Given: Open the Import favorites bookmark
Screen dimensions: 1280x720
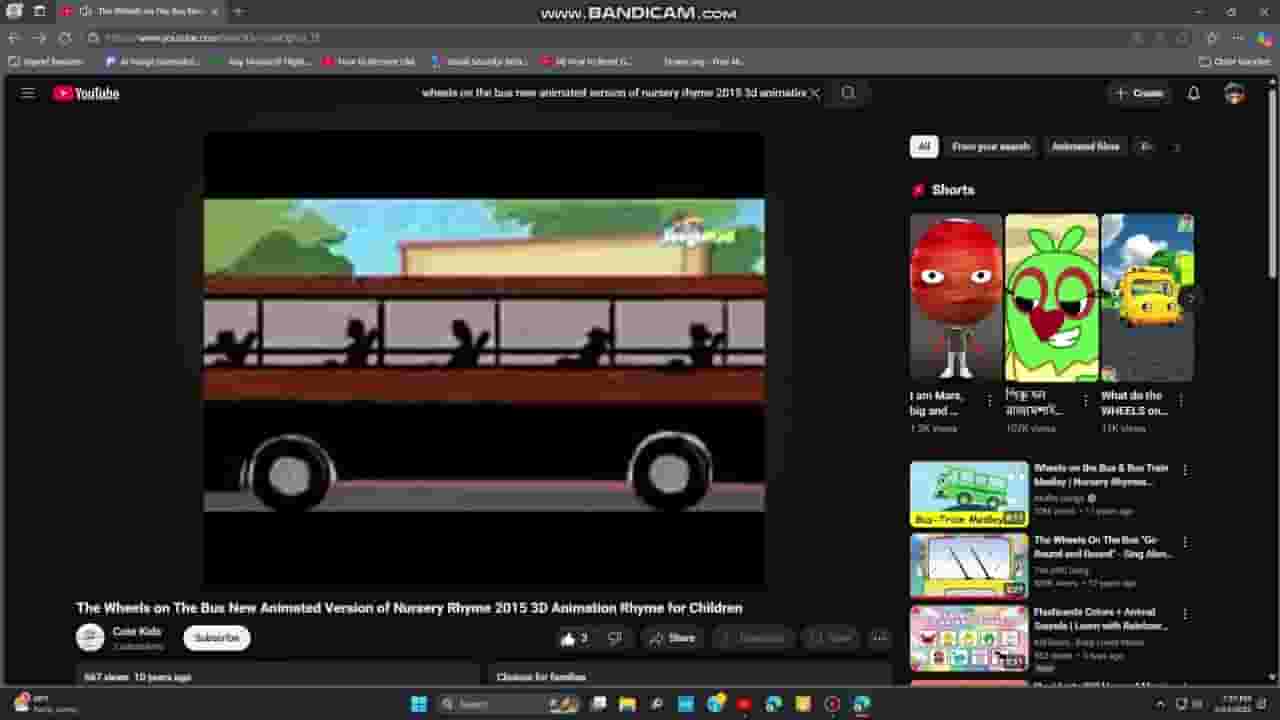Looking at the screenshot, I should 47,61.
